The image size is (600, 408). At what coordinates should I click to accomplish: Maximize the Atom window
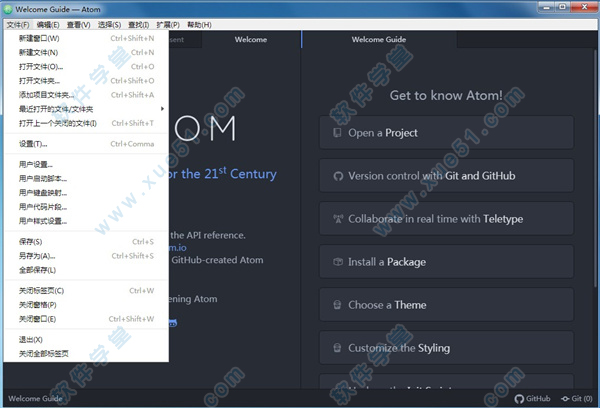[562, 7]
